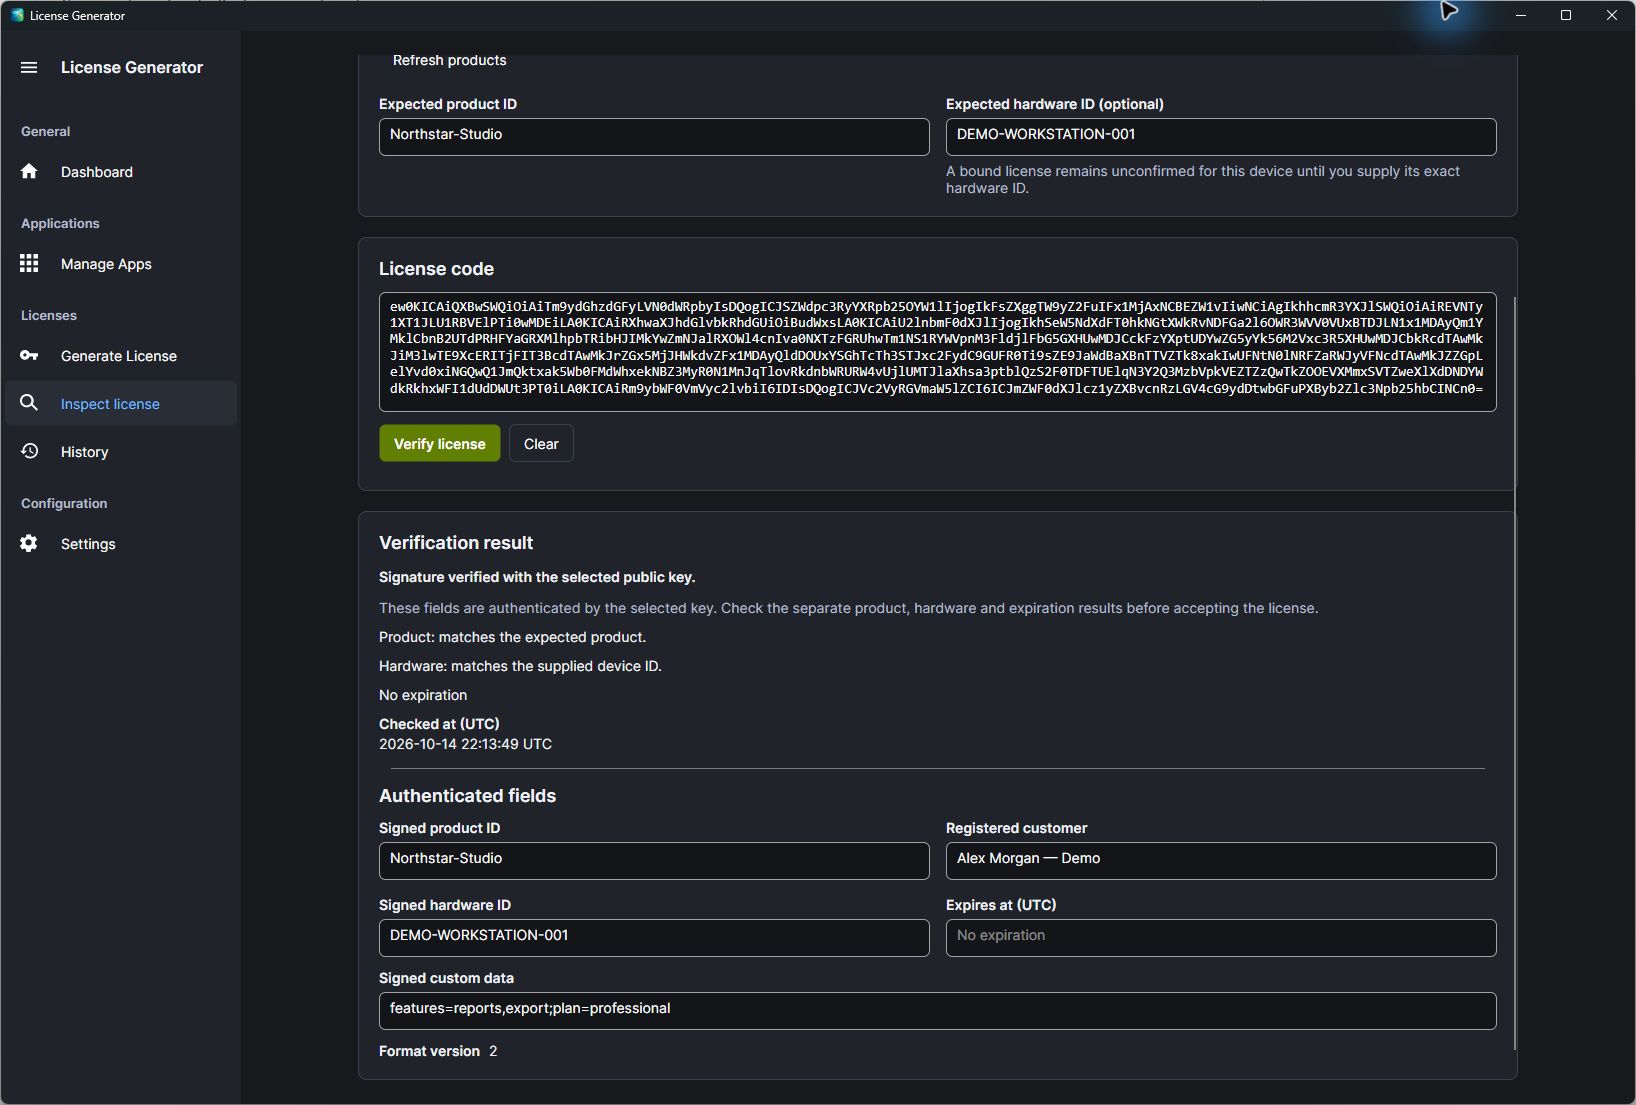The image size is (1636, 1105).
Task: Click 'Hardware: matches the supplied device ID.'
Action: (x=520, y=666)
